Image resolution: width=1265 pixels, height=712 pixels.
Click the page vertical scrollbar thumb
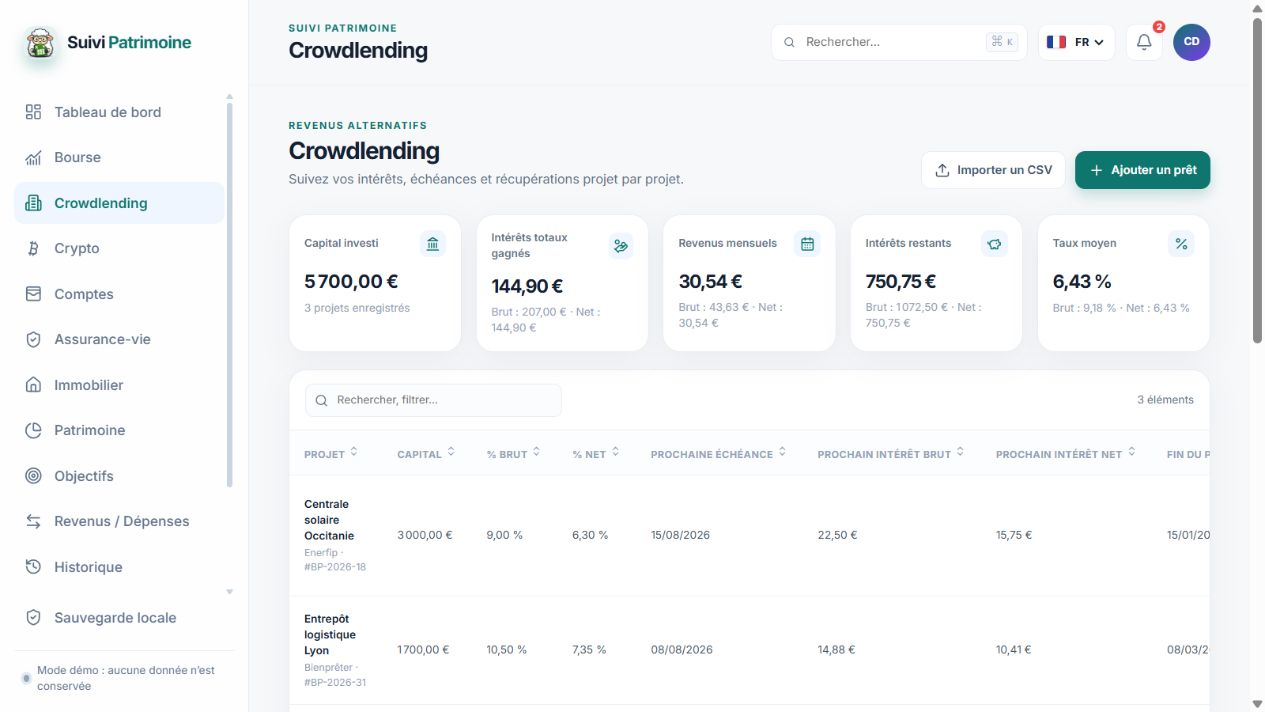(1257, 181)
